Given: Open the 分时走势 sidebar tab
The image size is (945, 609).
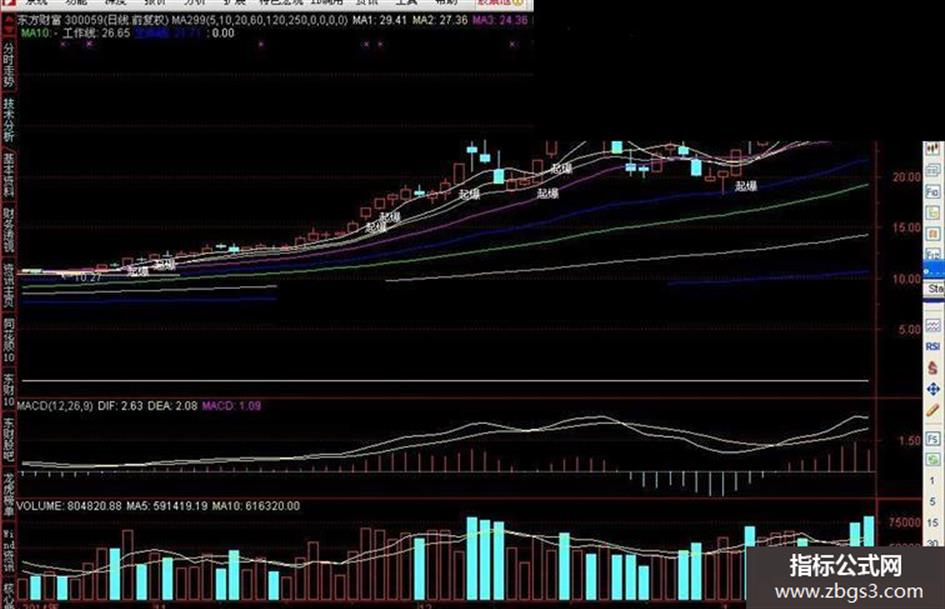Looking at the screenshot, I should tap(8, 63).
